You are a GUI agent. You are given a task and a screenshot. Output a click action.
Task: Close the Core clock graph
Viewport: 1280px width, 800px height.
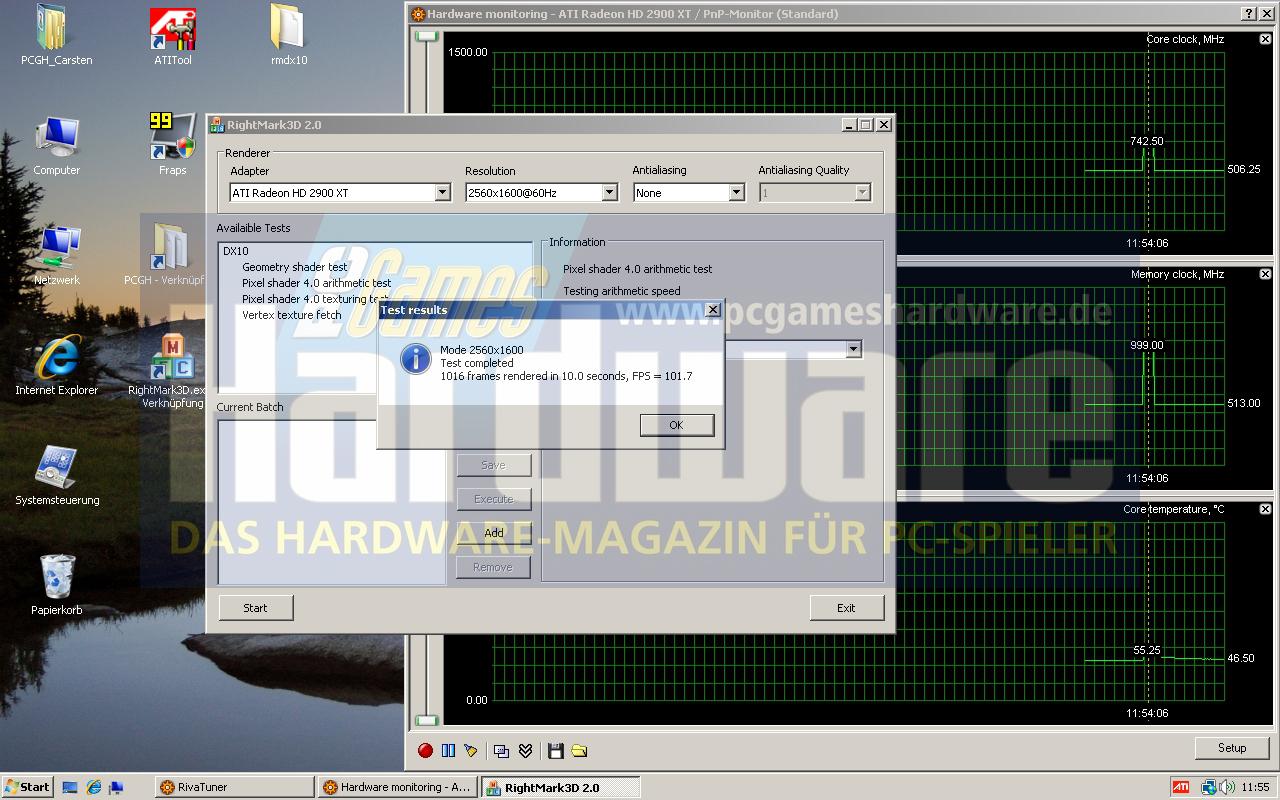[1265, 39]
